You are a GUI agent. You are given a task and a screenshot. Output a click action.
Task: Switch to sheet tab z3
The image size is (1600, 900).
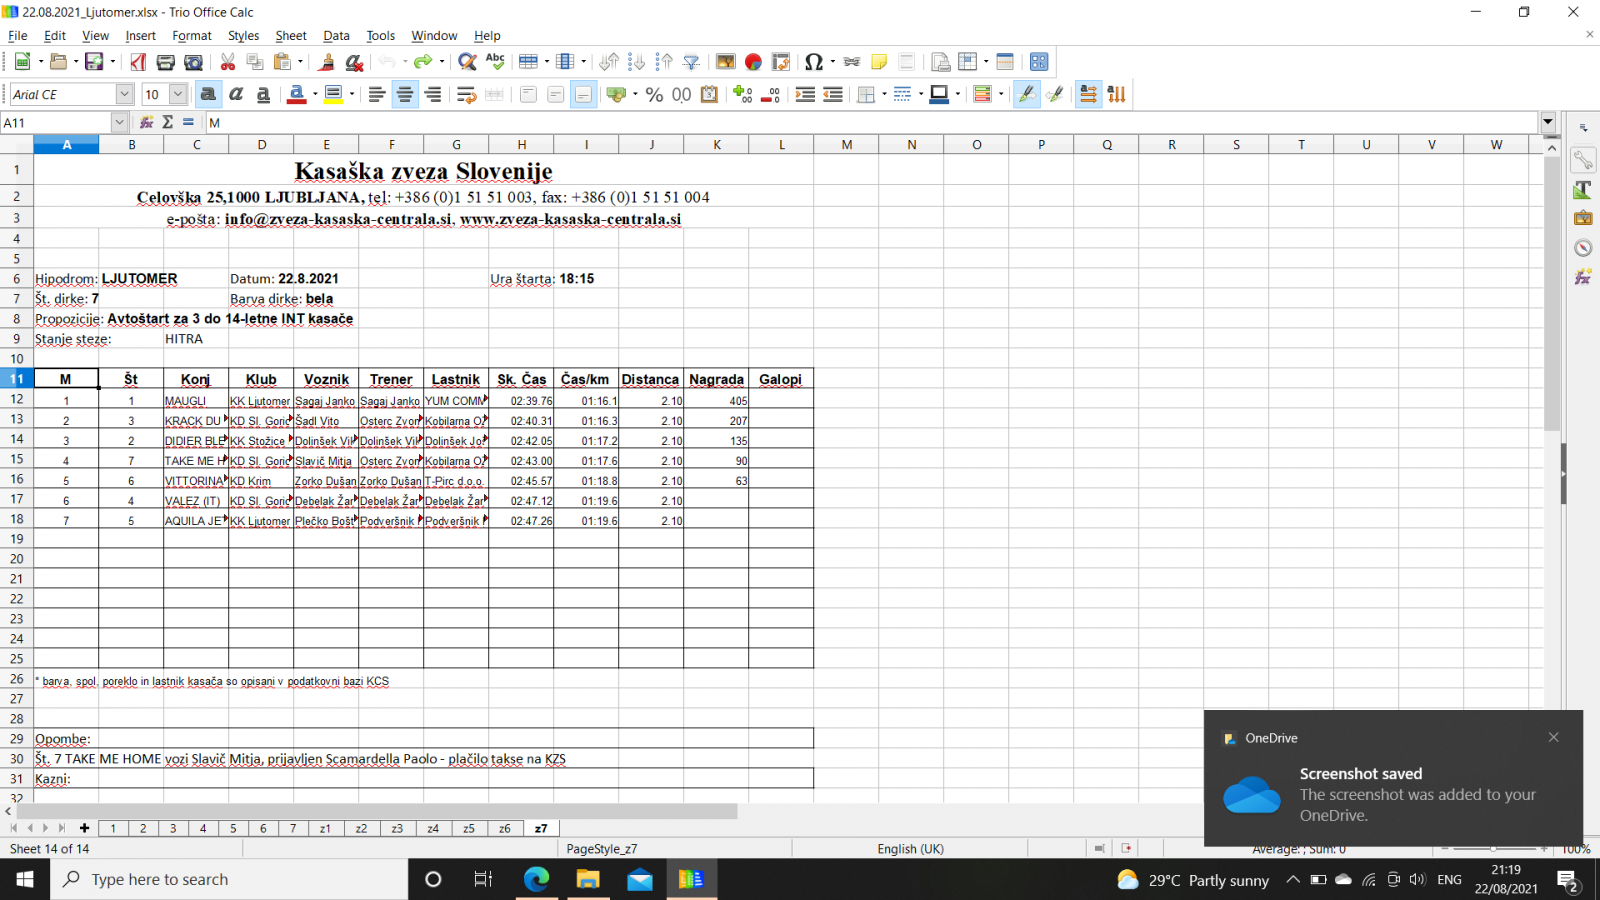pos(397,828)
